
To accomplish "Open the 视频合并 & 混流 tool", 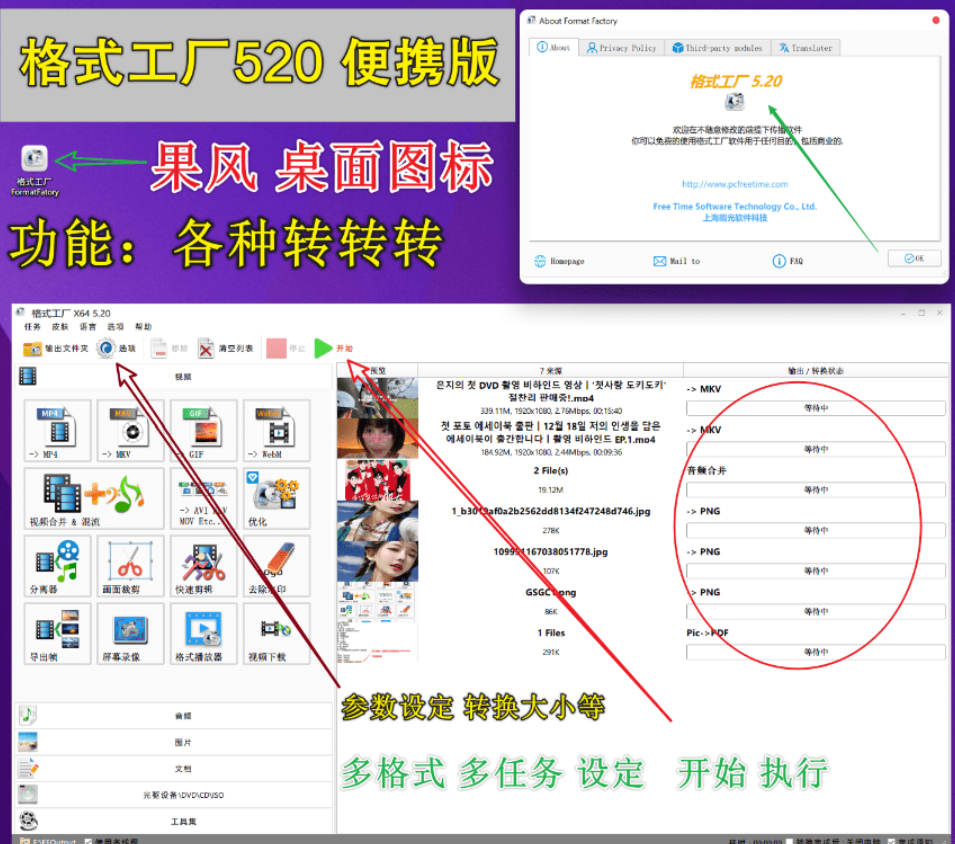I will tap(94, 498).
